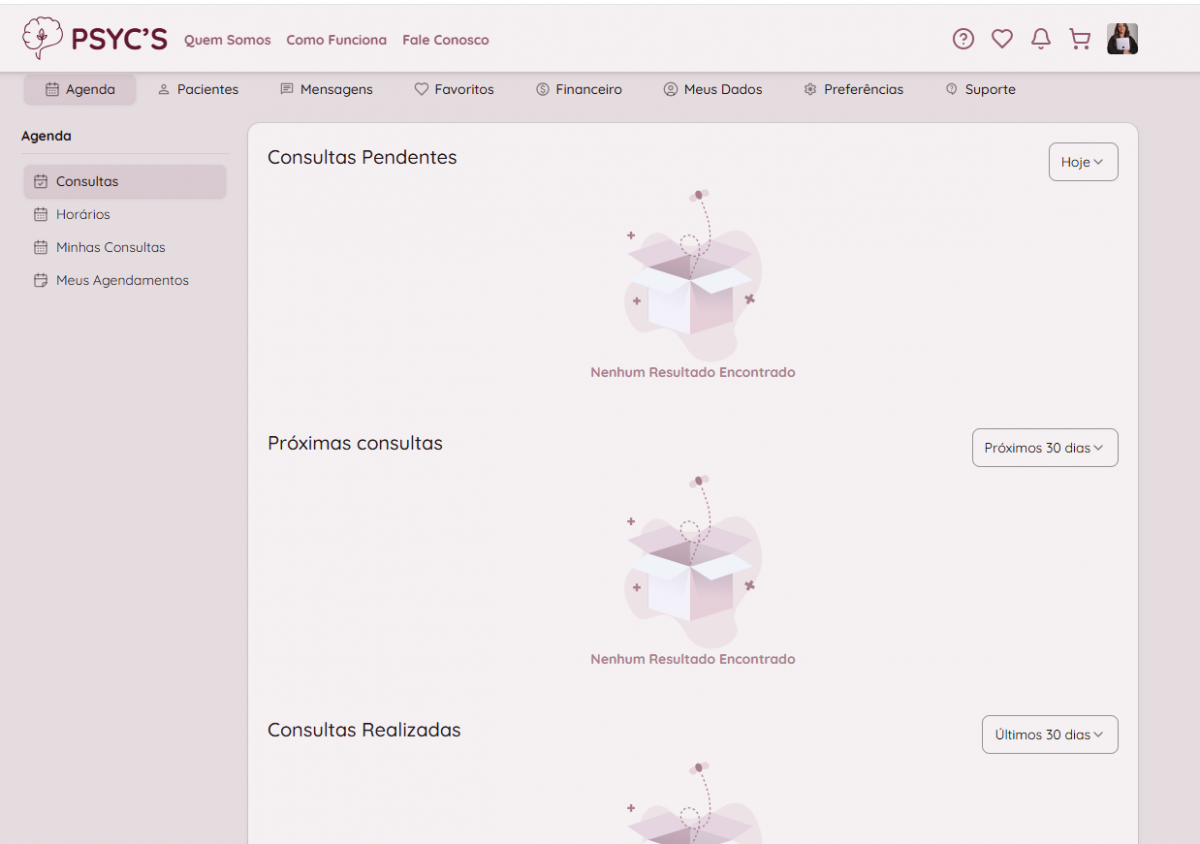Open the Financeiro tab

click(579, 90)
